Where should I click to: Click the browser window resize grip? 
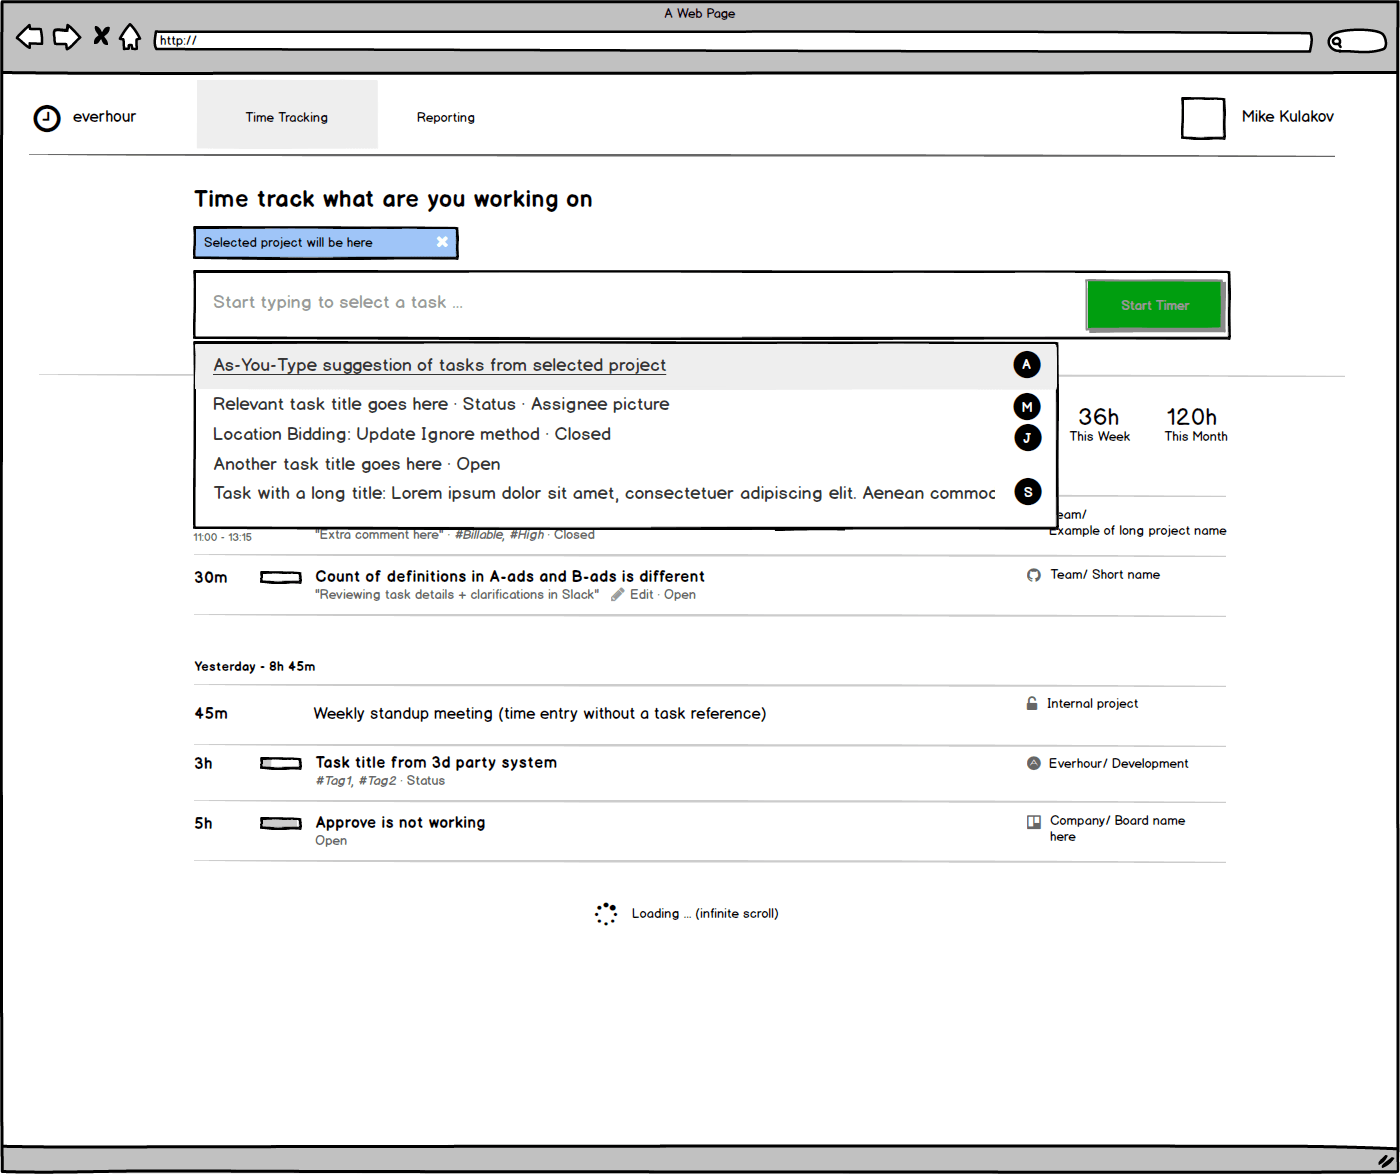pyautogui.click(x=1386, y=1161)
